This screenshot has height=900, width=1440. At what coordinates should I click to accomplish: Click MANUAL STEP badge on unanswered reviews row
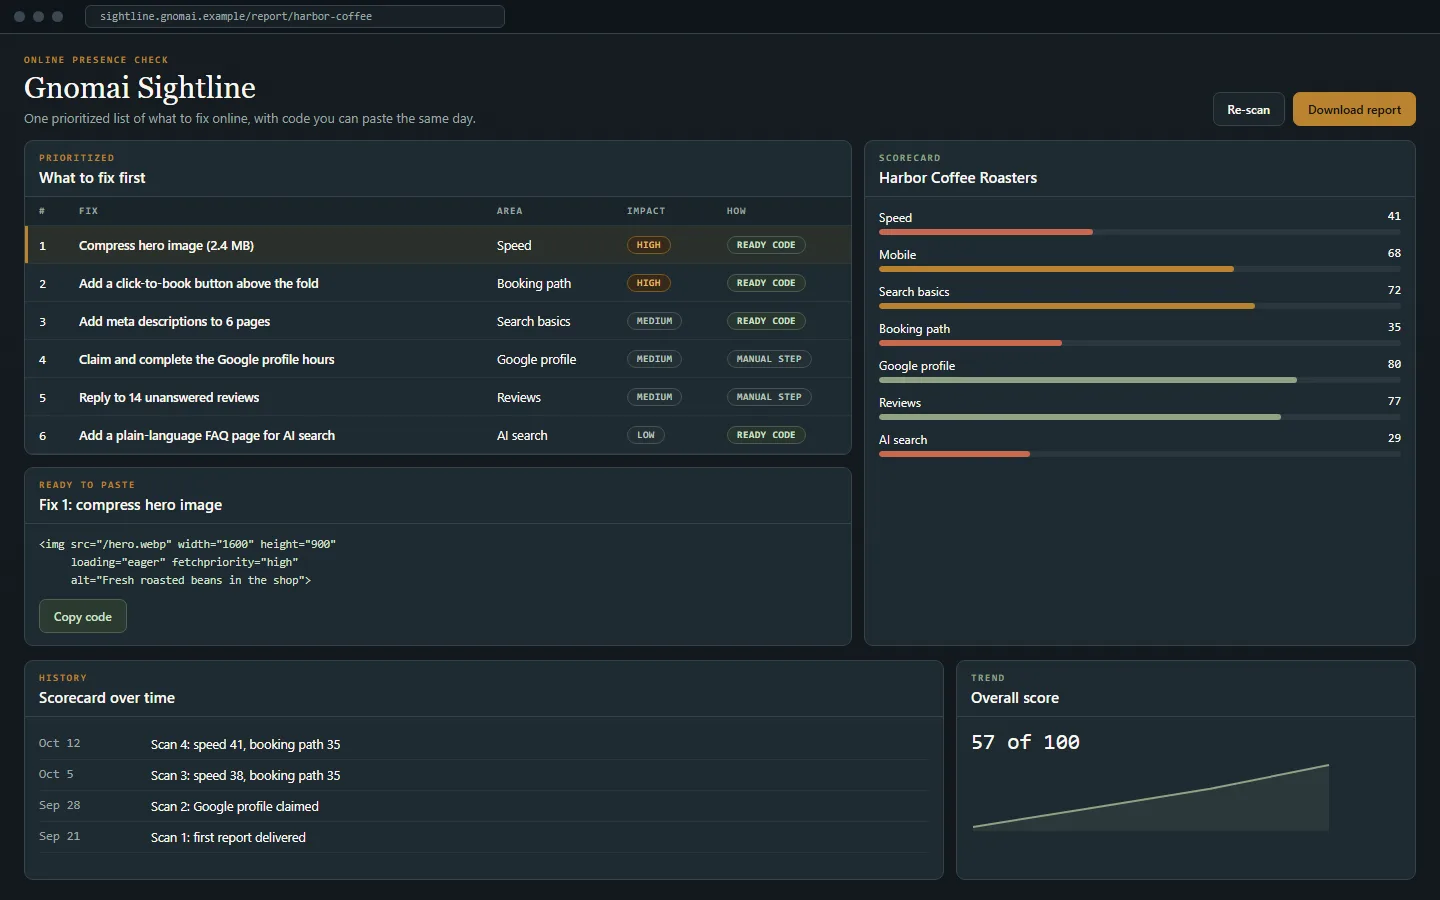(x=769, y=397)
